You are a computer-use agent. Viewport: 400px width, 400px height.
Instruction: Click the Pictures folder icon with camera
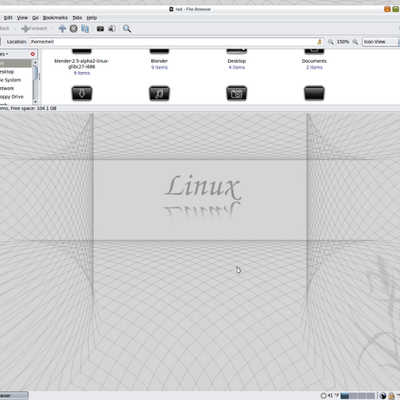pyautogui.click(x=237, y=93)
